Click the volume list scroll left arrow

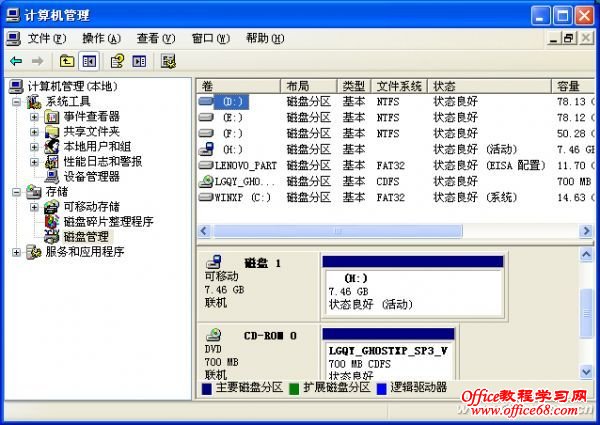pos(204,231)
